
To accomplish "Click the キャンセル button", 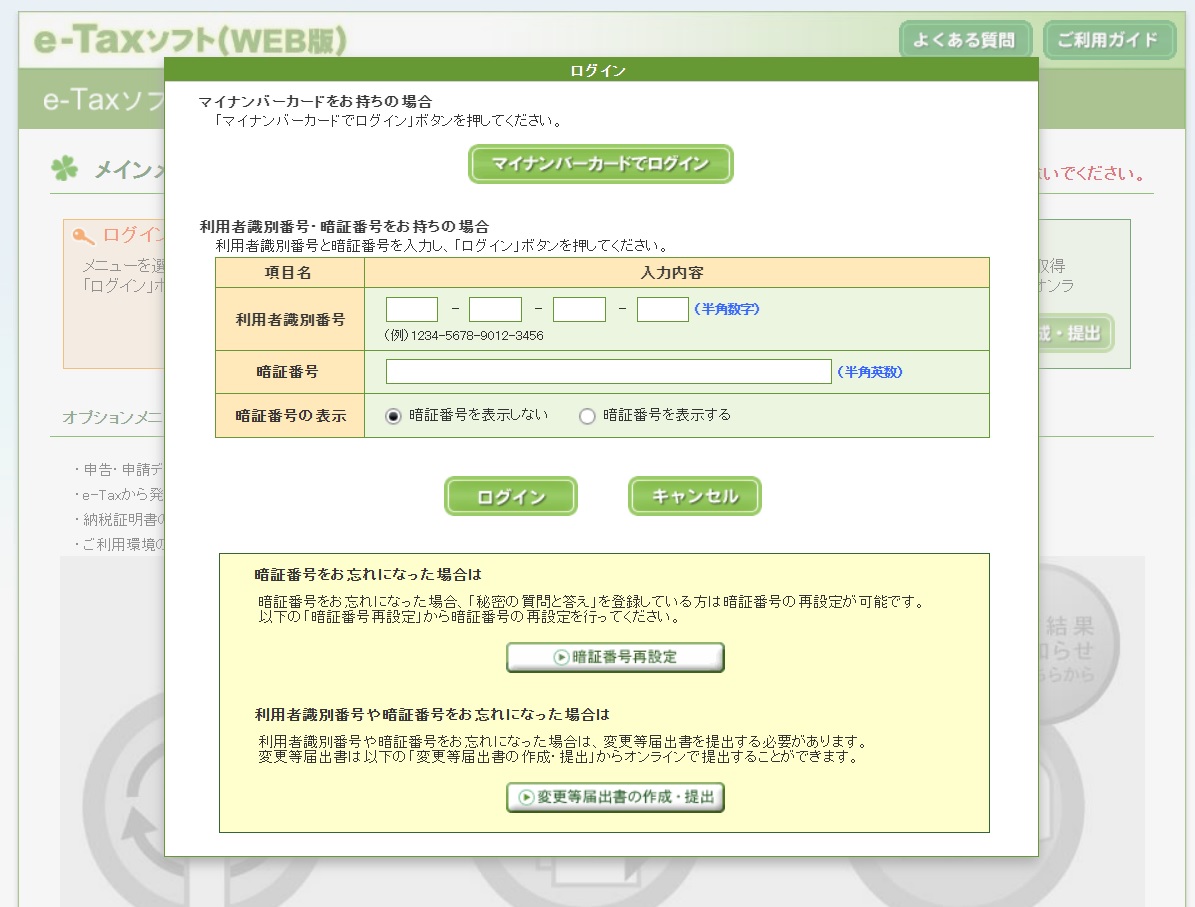I will point(694,496).
